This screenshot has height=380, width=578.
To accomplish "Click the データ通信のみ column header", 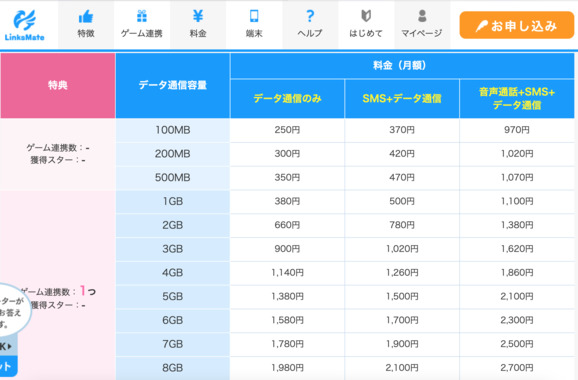I will [x=288, y=98].
